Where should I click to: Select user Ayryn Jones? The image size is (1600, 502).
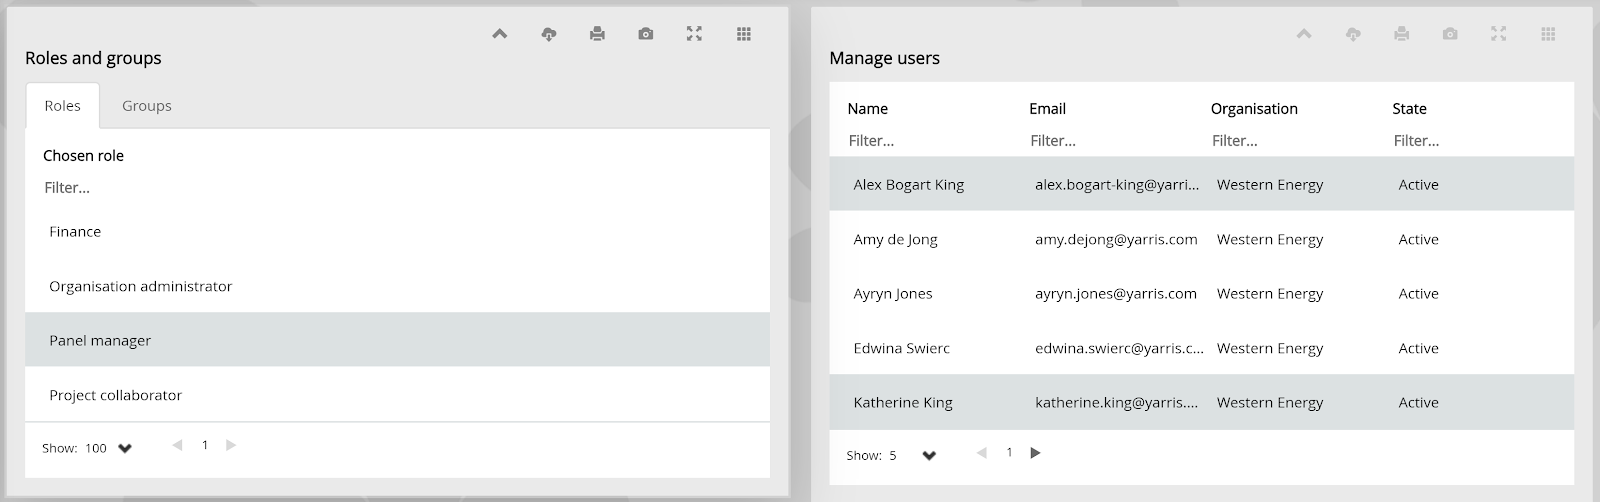[1201, 293]
